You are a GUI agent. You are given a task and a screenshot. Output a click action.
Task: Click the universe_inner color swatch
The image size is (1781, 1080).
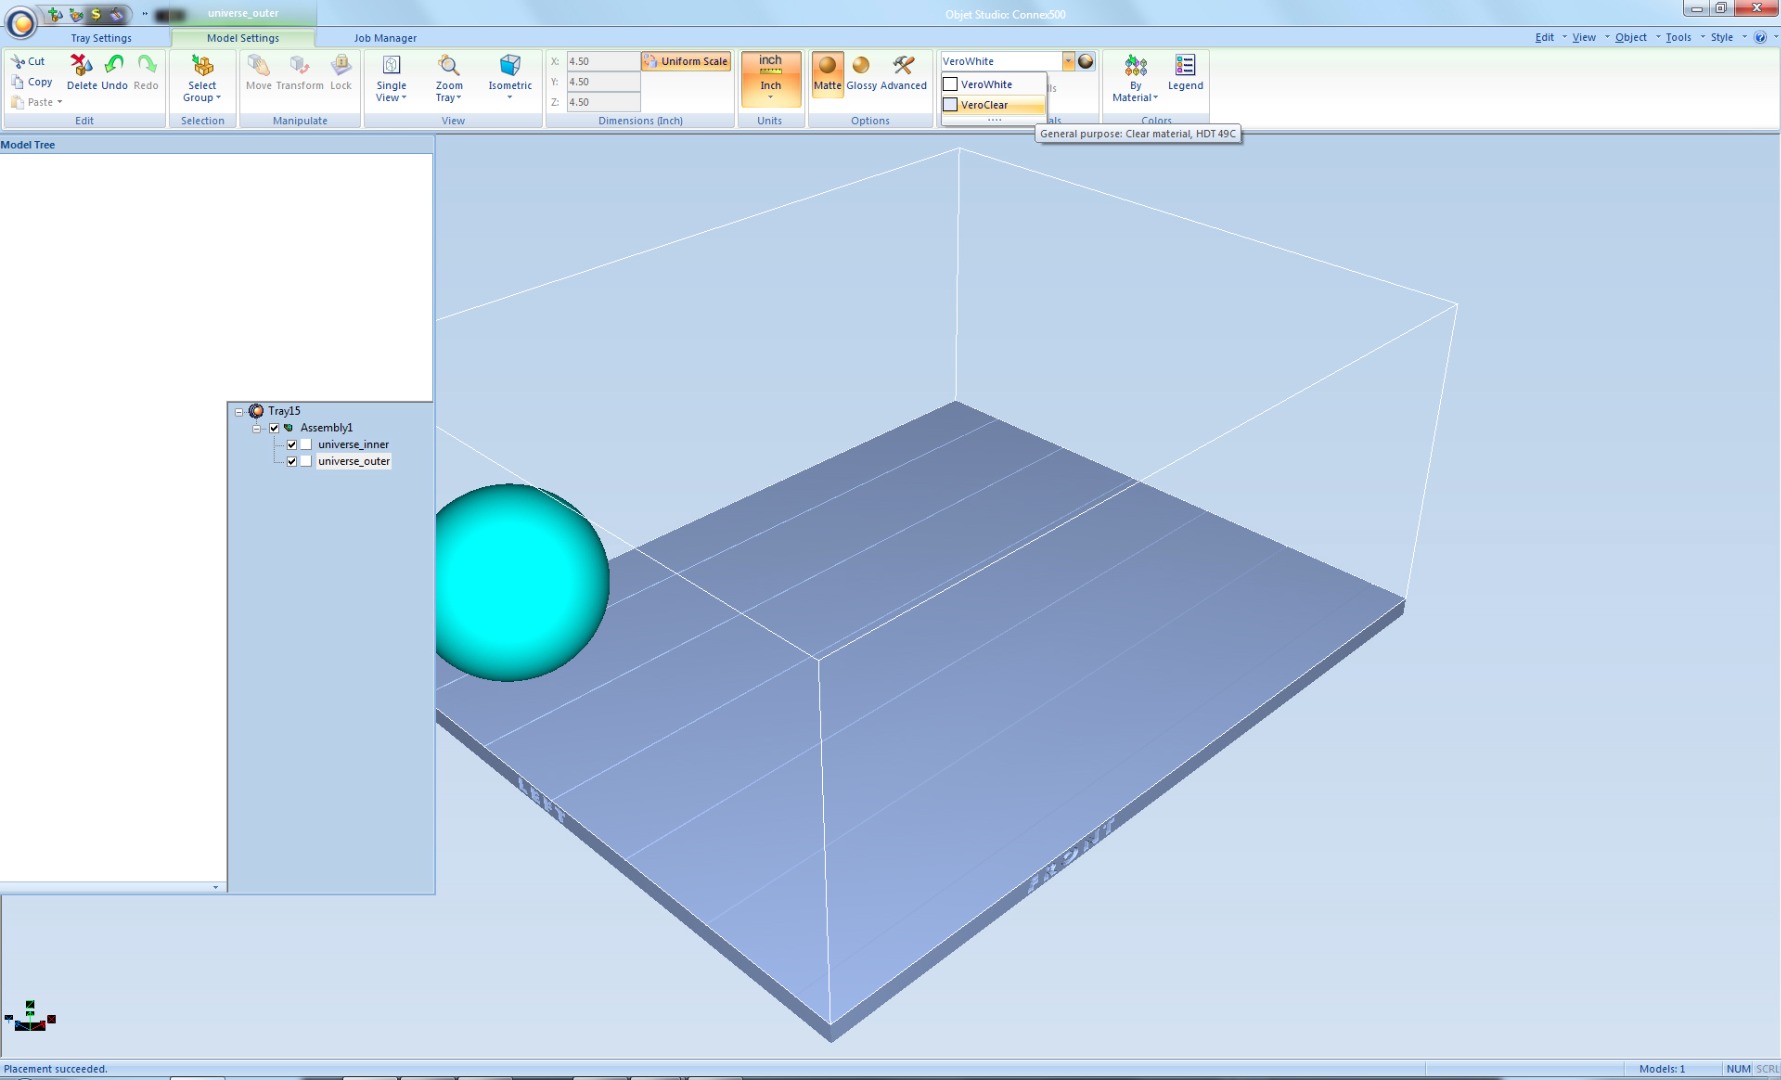(306, 445)
